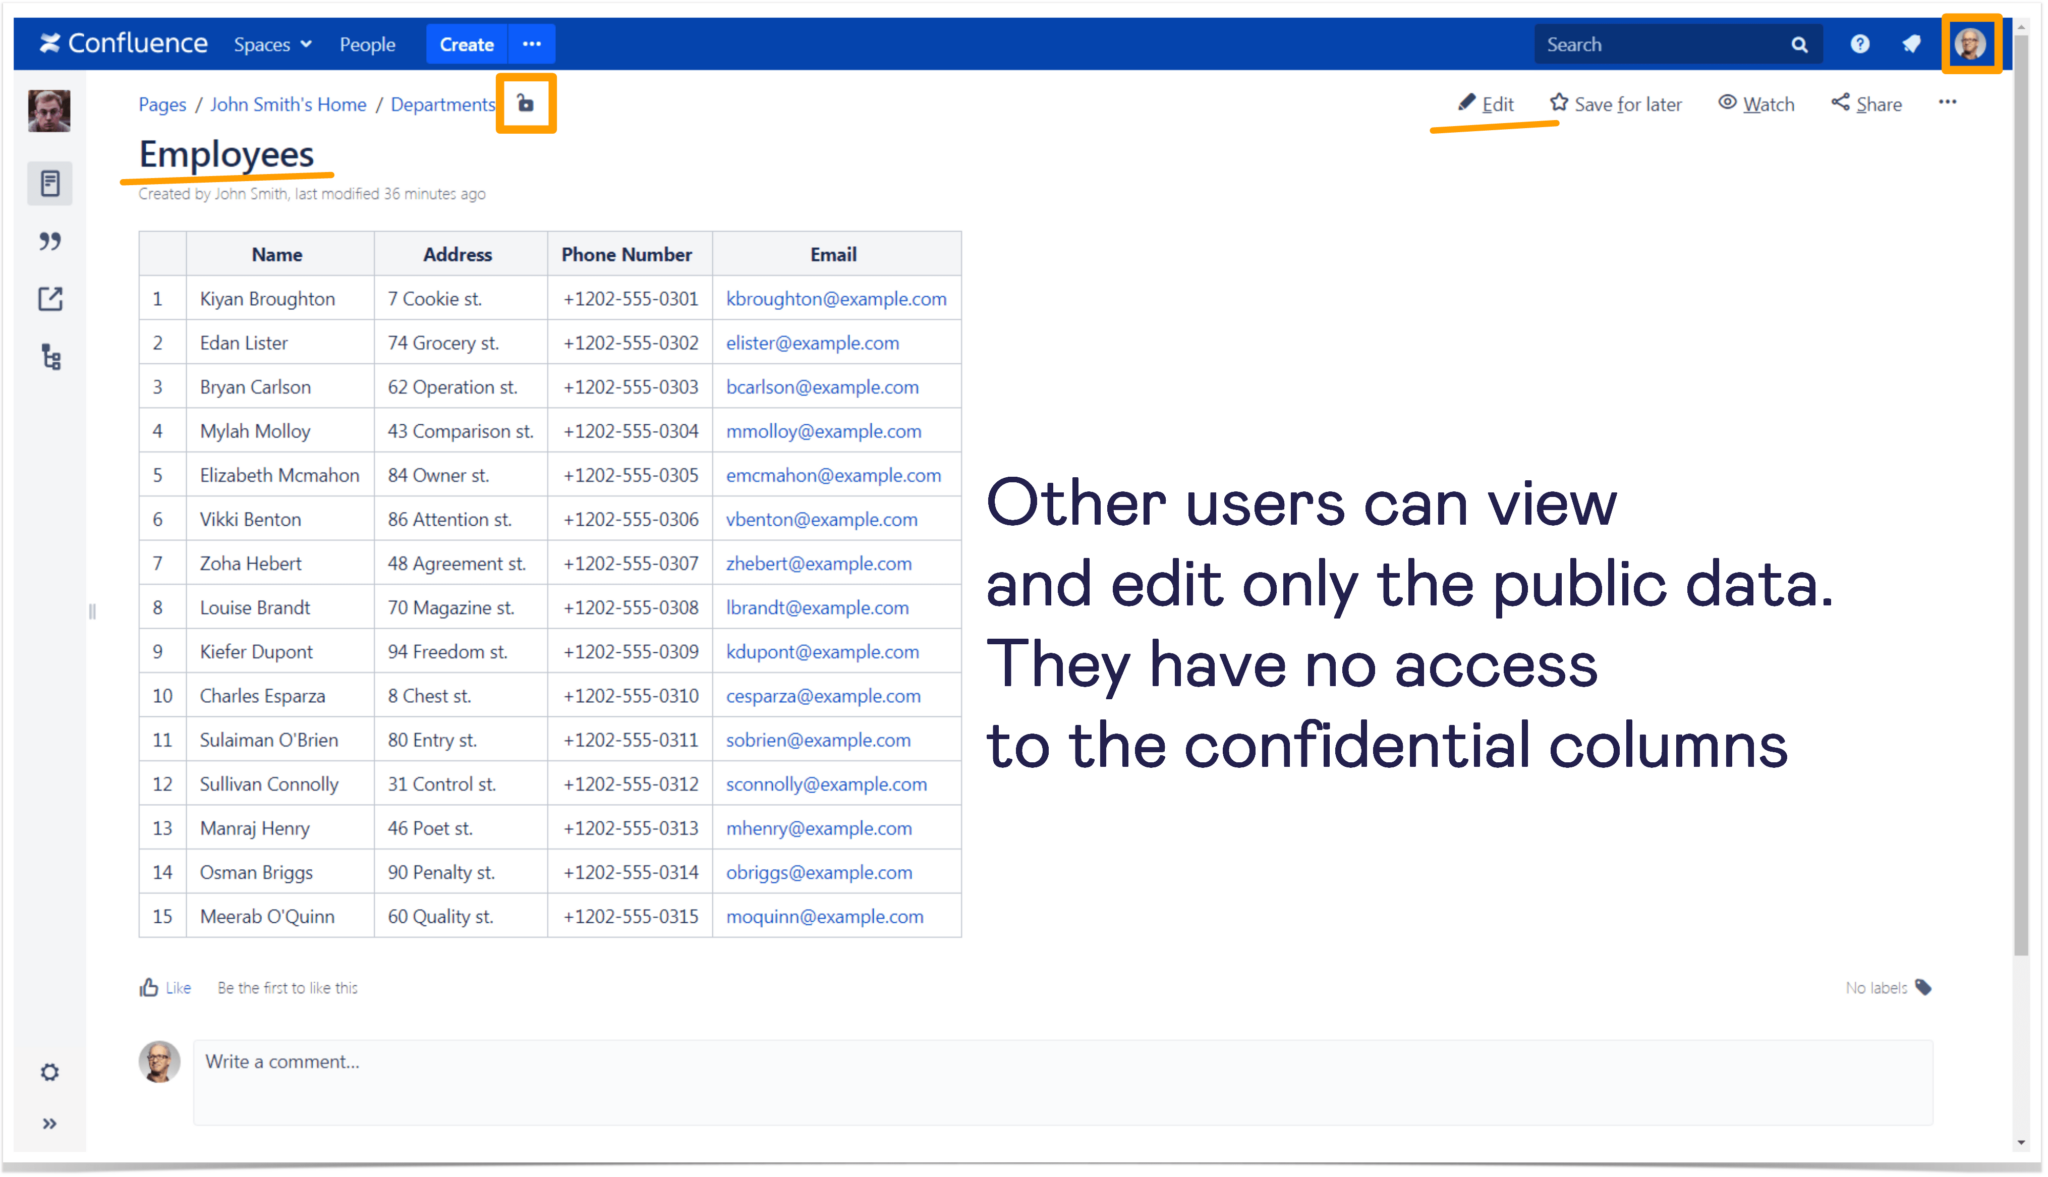Viewport: 2048px width, 1177px height.
Task: Click the moquinn@example.com email link
Action: 824,917
